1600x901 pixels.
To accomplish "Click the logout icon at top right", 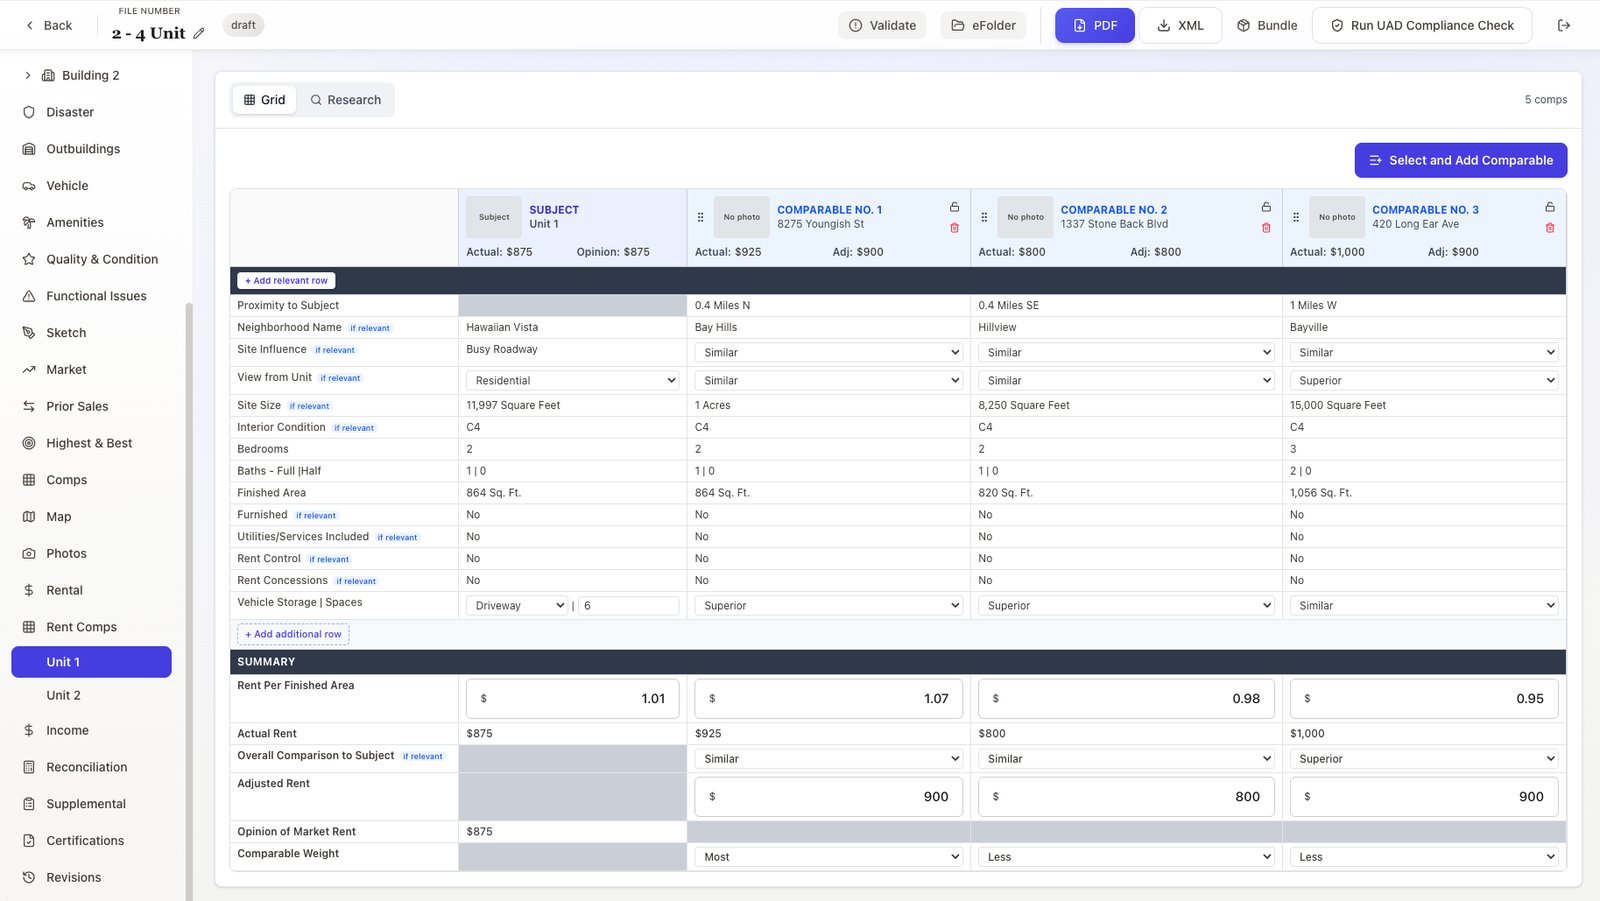I will (x=1564, y=25).
